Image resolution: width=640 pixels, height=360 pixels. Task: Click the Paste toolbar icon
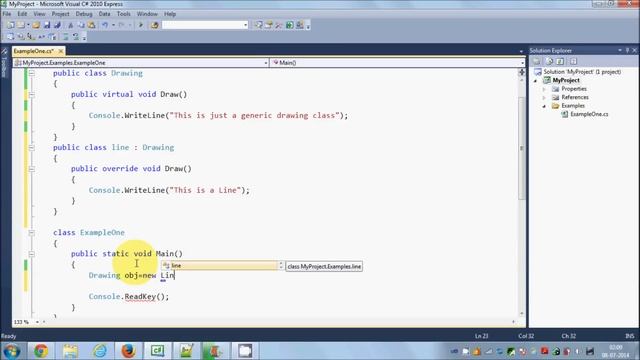point(92,25)
